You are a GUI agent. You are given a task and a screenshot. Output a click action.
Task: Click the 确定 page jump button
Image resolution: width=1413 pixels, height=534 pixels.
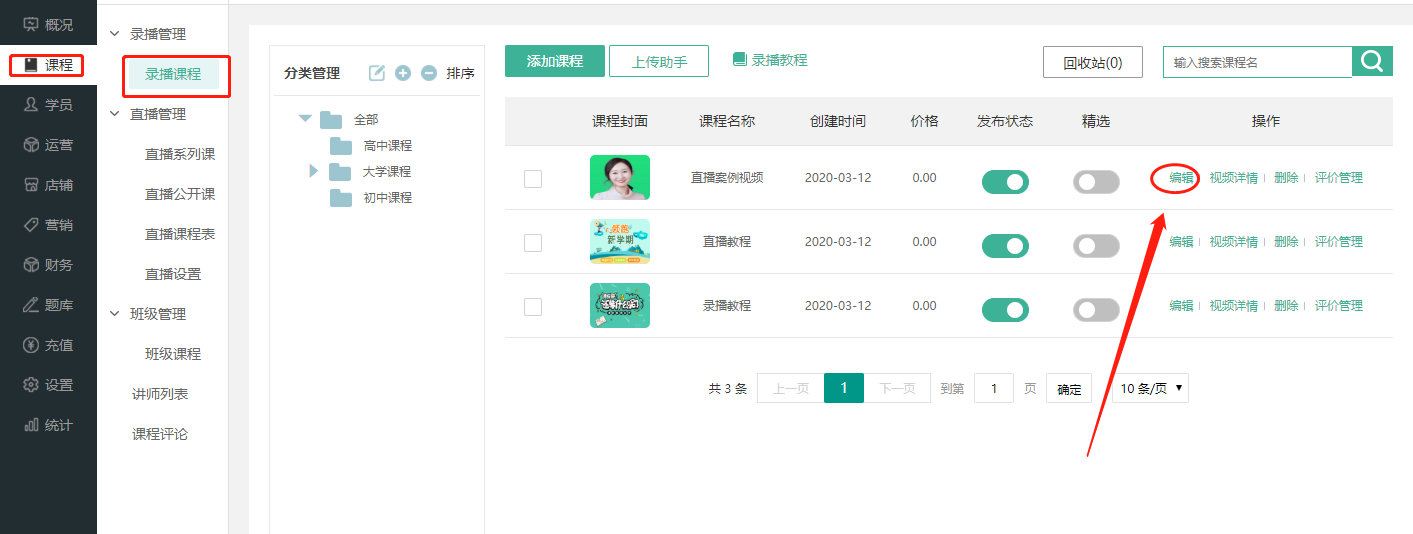pyautogui.click(x=1069, y=389)
